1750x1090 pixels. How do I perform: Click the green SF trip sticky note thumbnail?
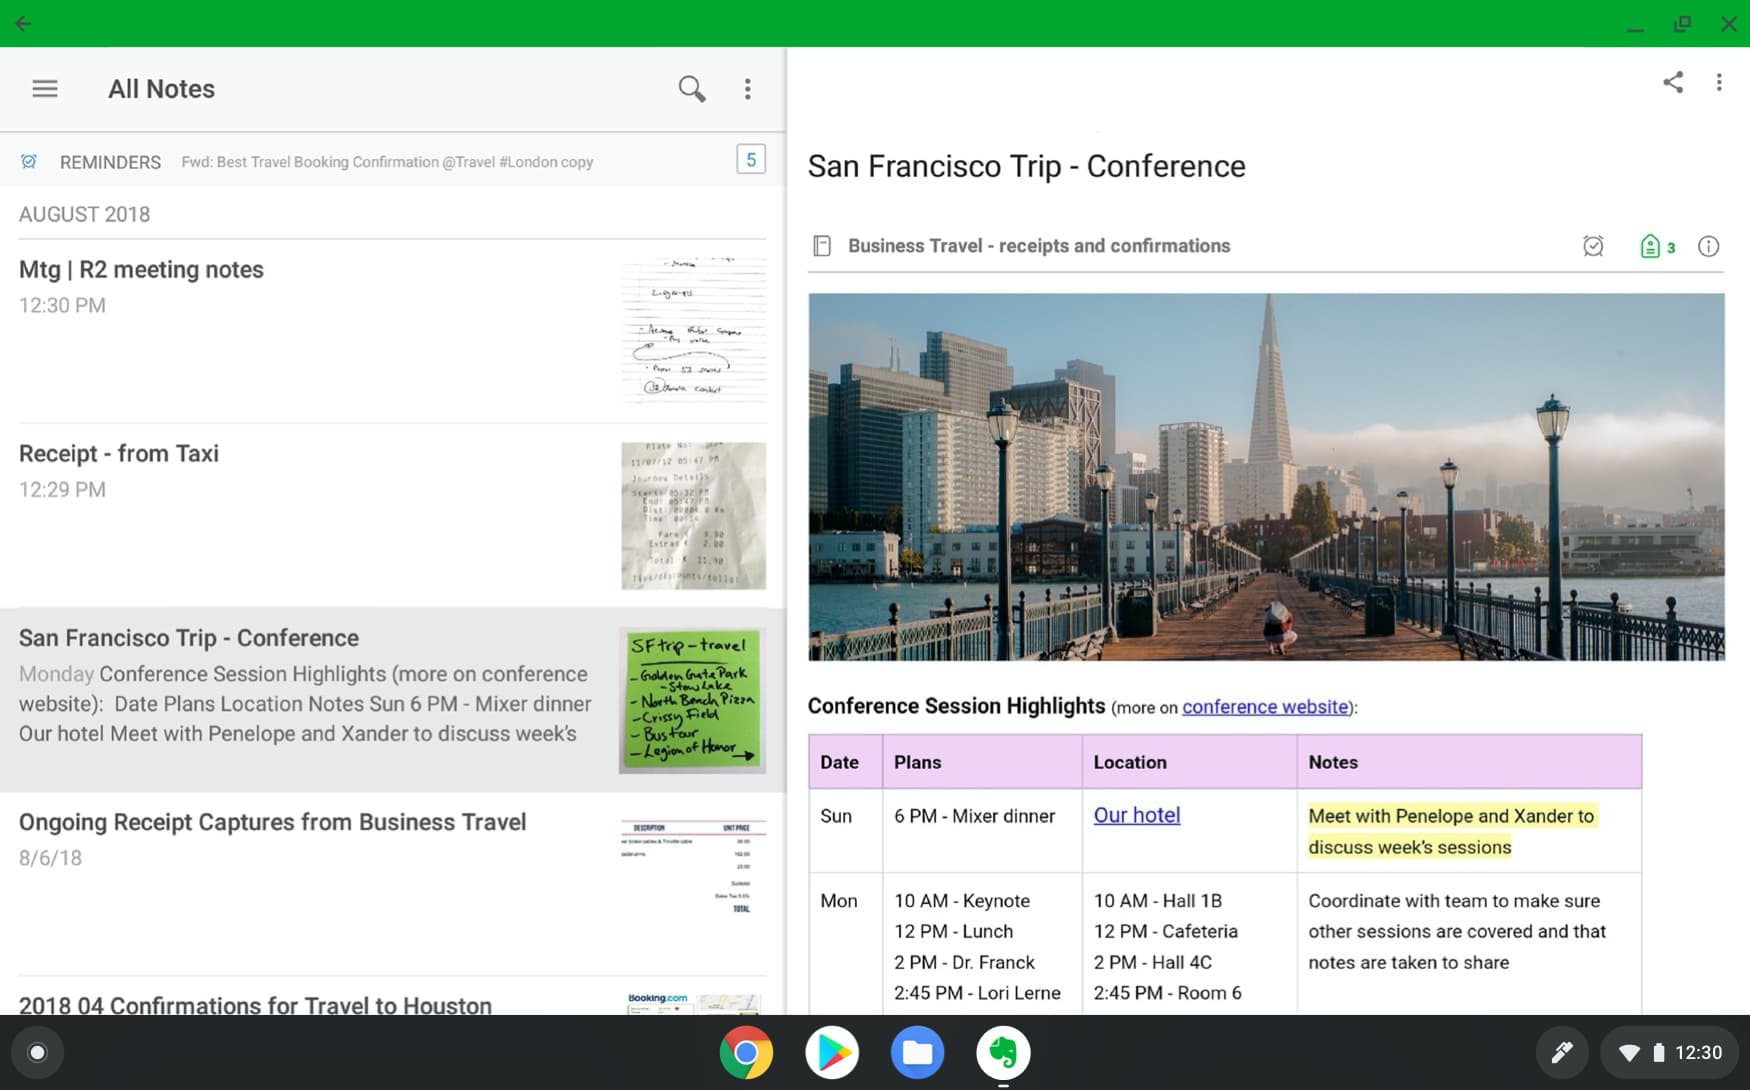click(x=693, y=700)
